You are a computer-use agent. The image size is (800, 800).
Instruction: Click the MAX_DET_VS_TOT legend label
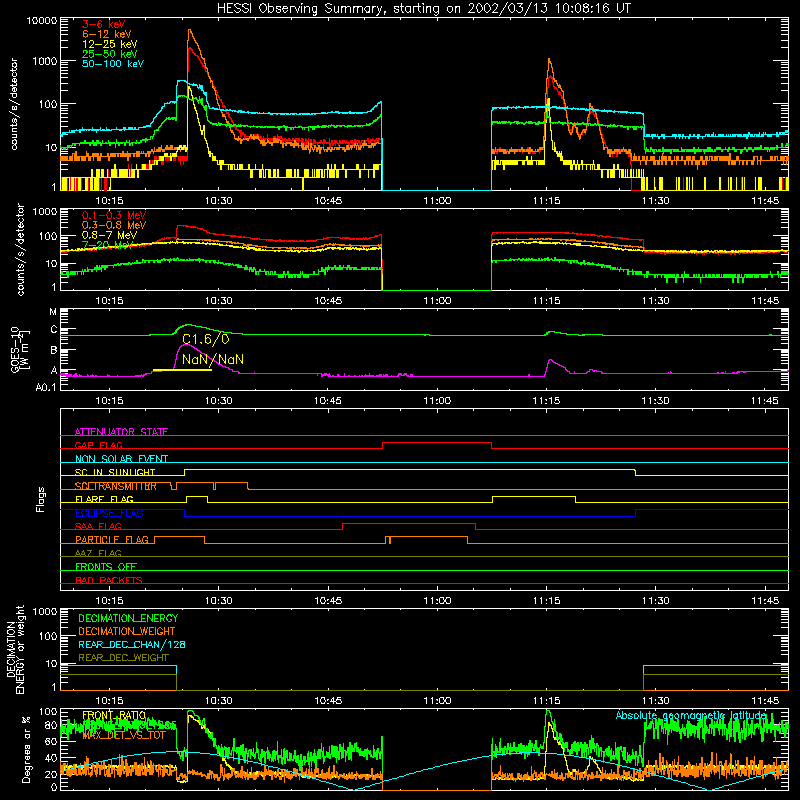coord(124,735)
